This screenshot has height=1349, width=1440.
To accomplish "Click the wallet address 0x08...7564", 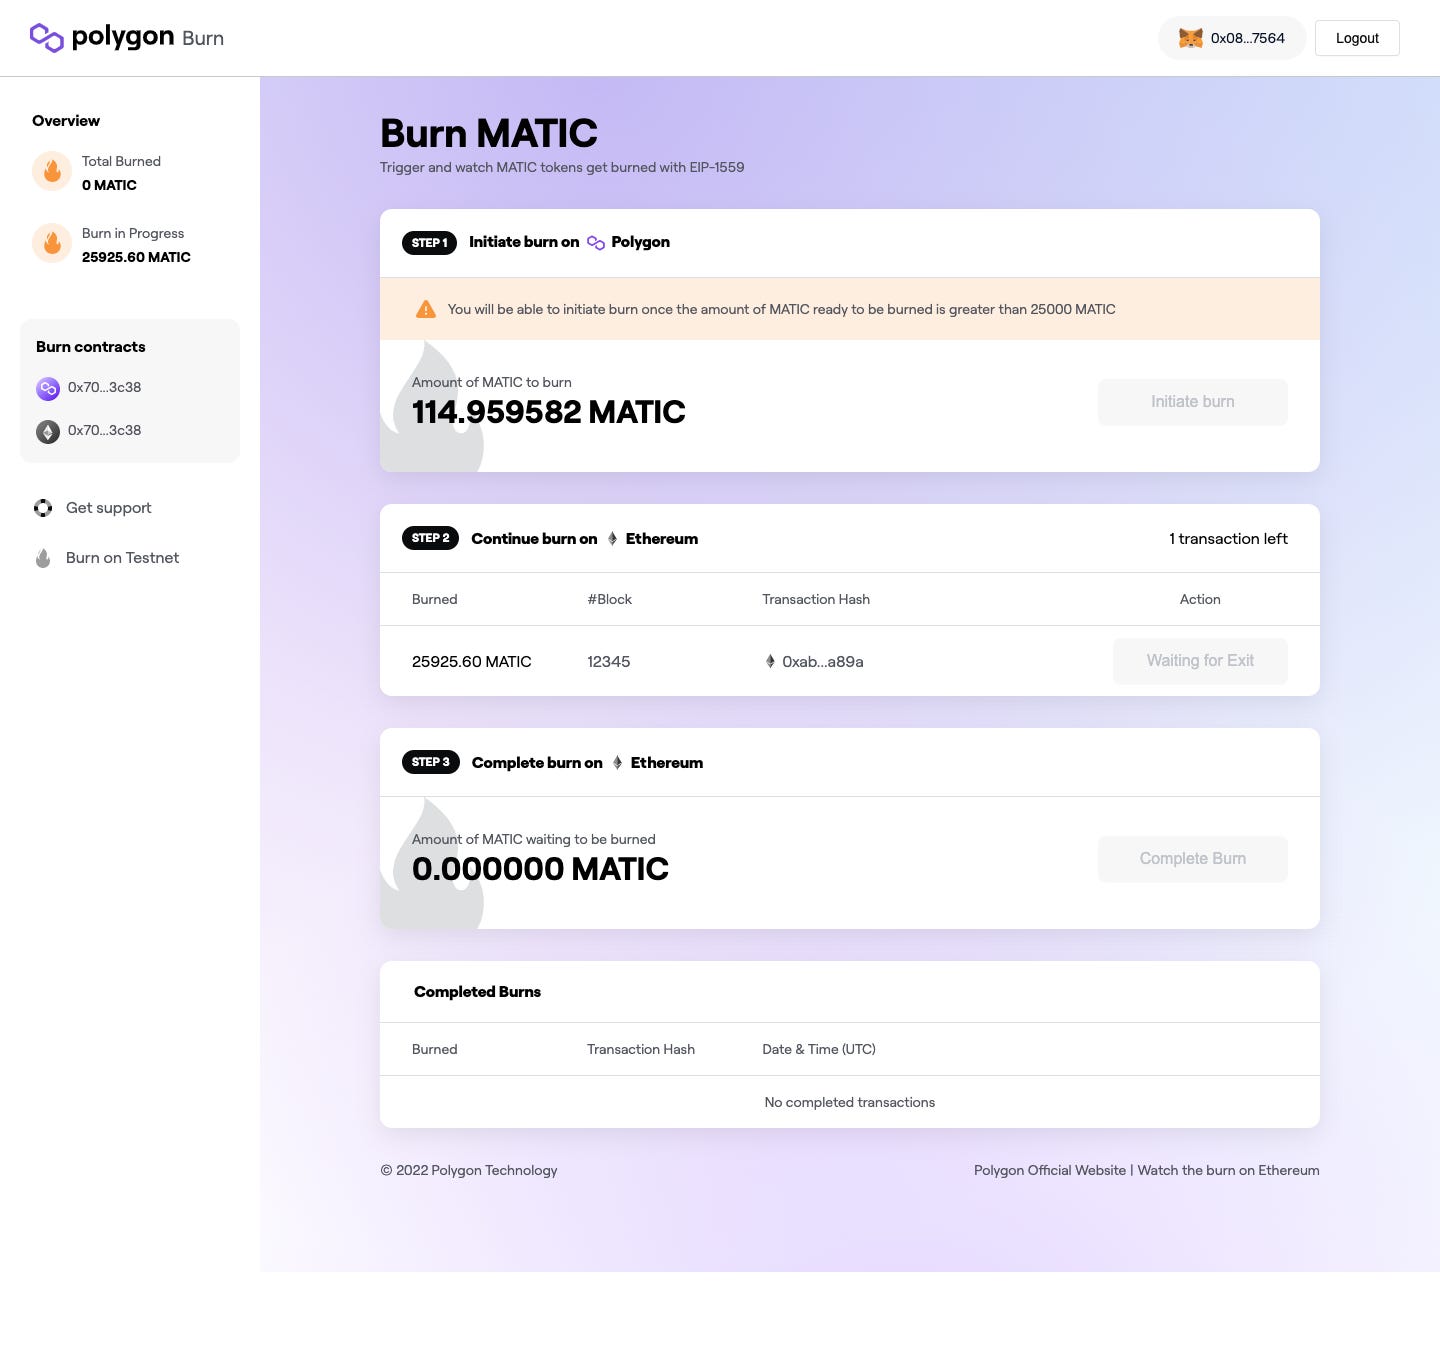I will click(1247, 38).
